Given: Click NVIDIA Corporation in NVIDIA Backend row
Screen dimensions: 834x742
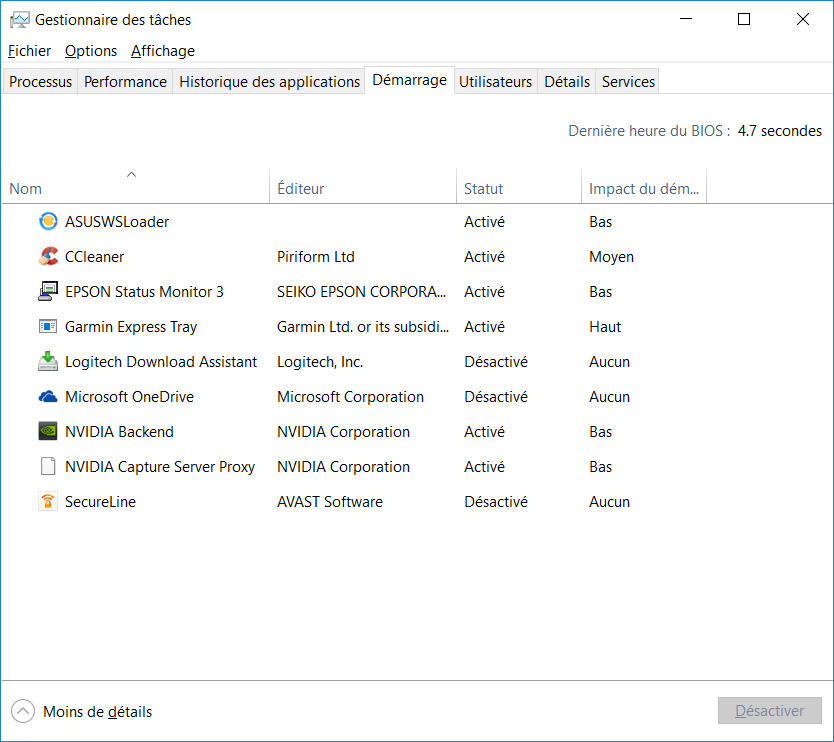Looking at the screenshot, I should pos(343,432).
